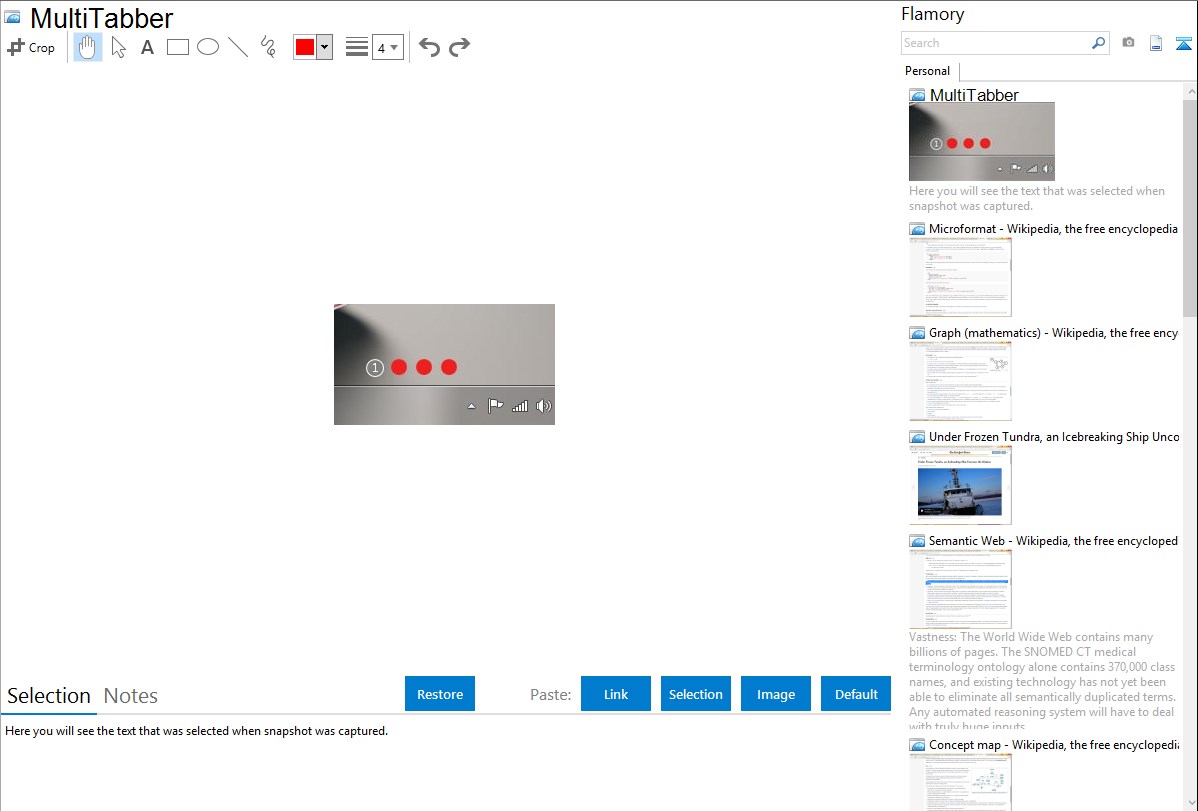Click the line thickness icon
This screenshot has height=811, width=1198.
tap(357, 47)
